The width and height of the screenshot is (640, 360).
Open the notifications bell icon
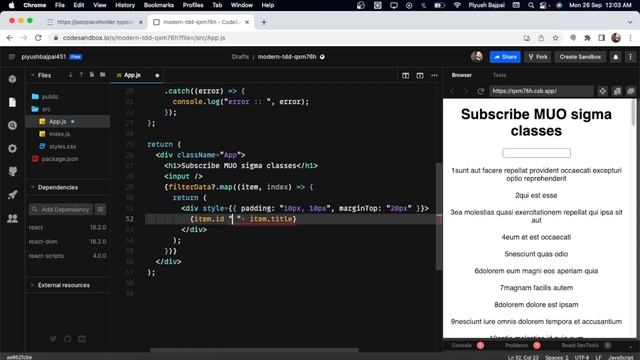click(616, 57)
